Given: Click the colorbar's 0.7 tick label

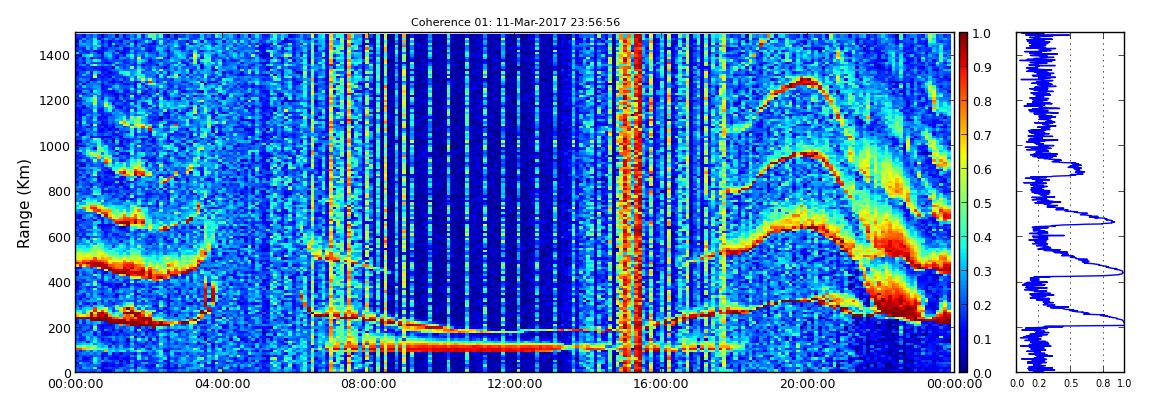Looking at the screenshot, I should (x=981, y=136).
